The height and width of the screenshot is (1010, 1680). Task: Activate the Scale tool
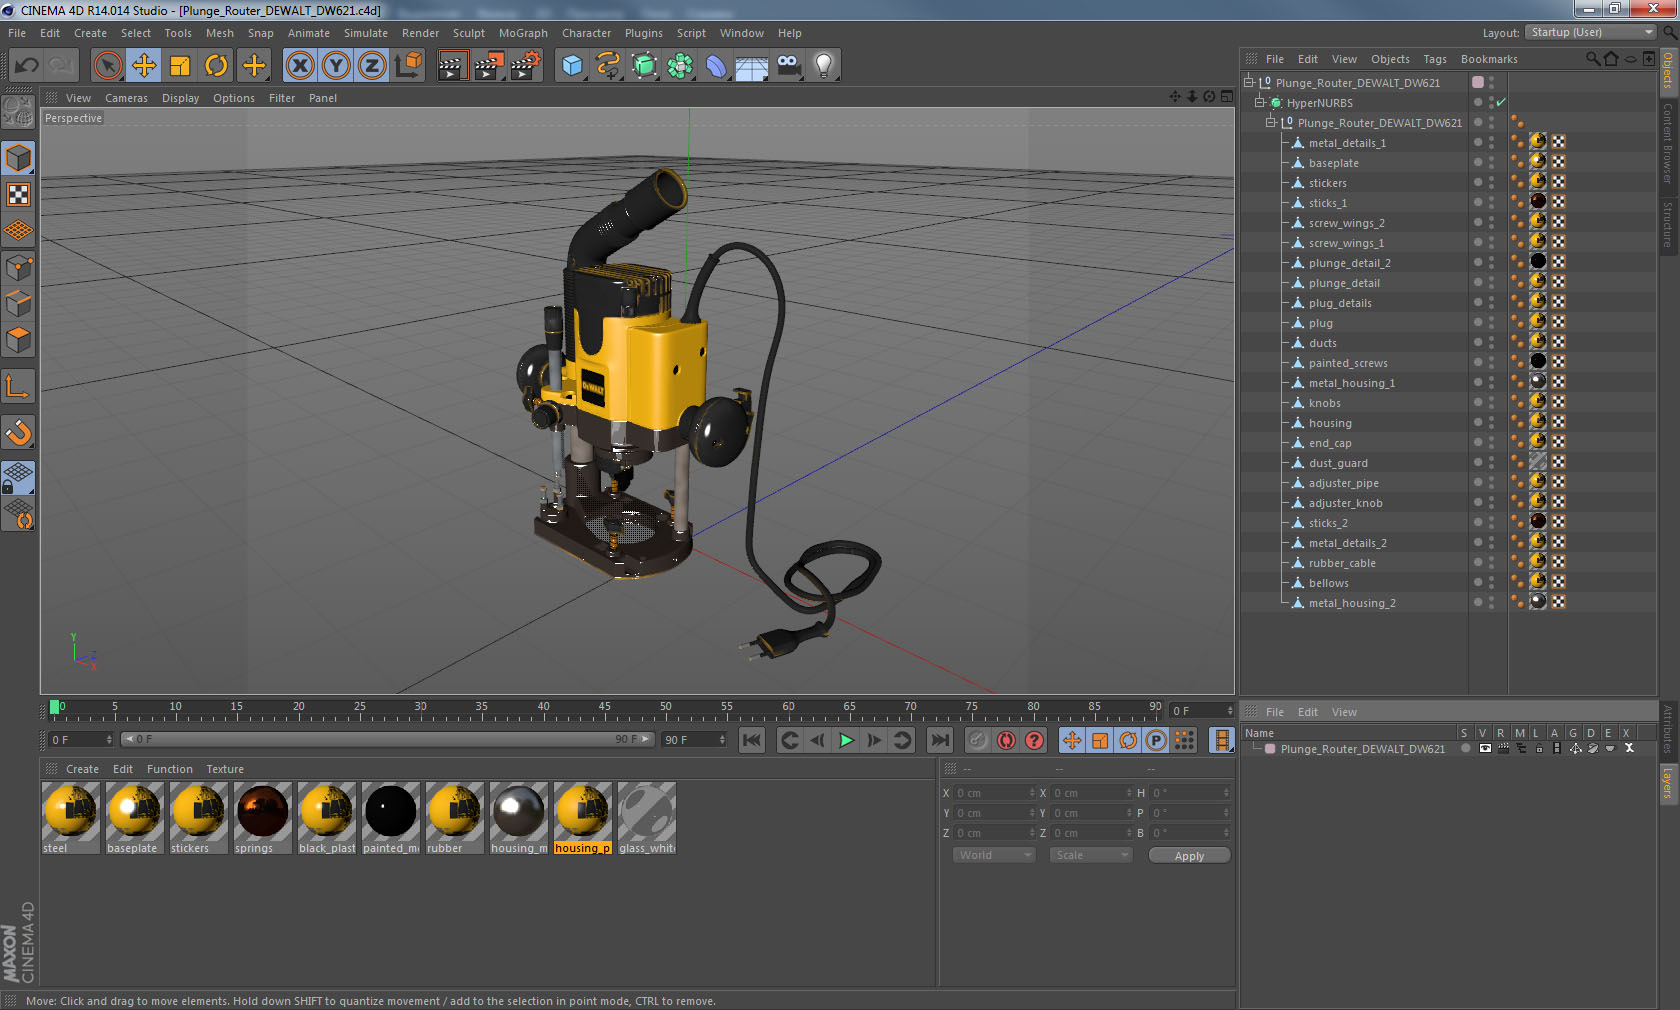pos(180,66)
